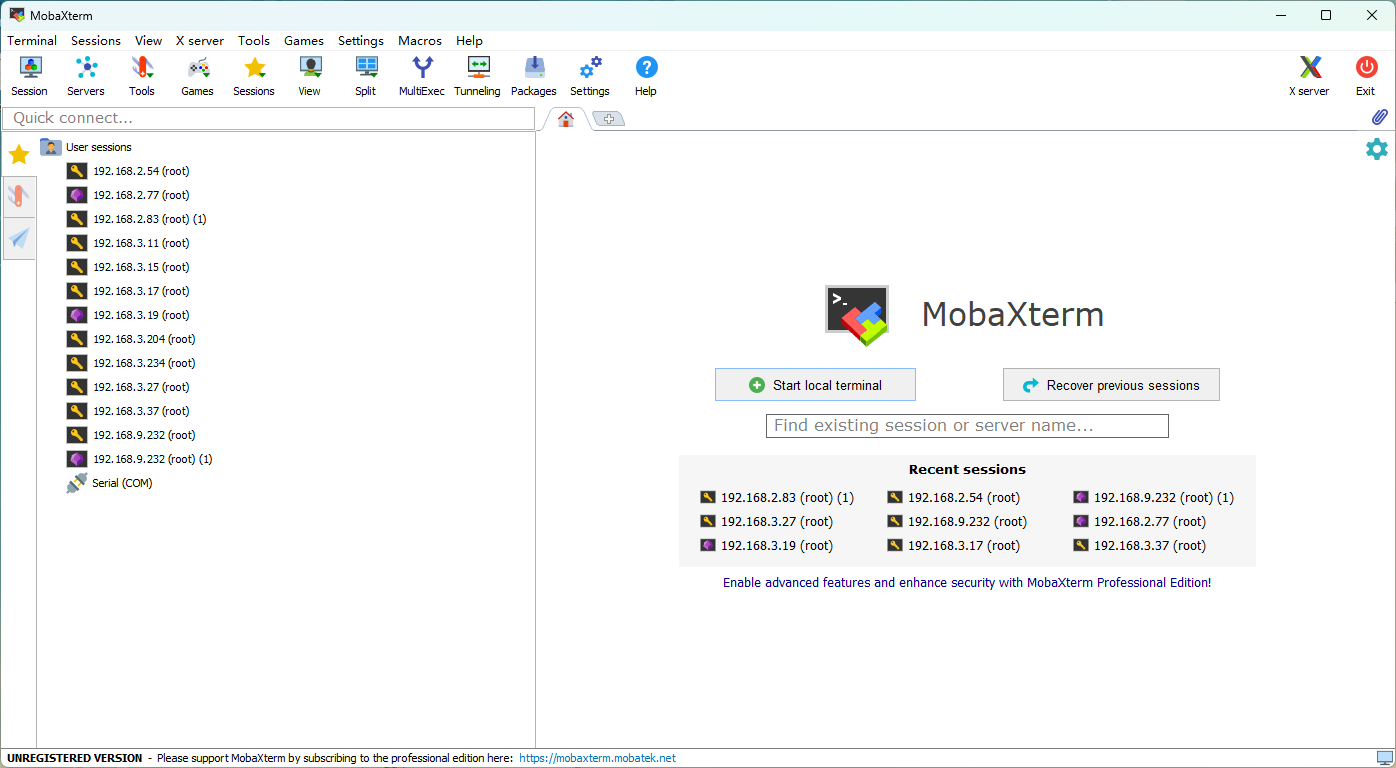Select 192.168.3.19 (root) in session tree
This screenshot has width=1396, height=768.
pyautogui.click(x=141, y=315)
